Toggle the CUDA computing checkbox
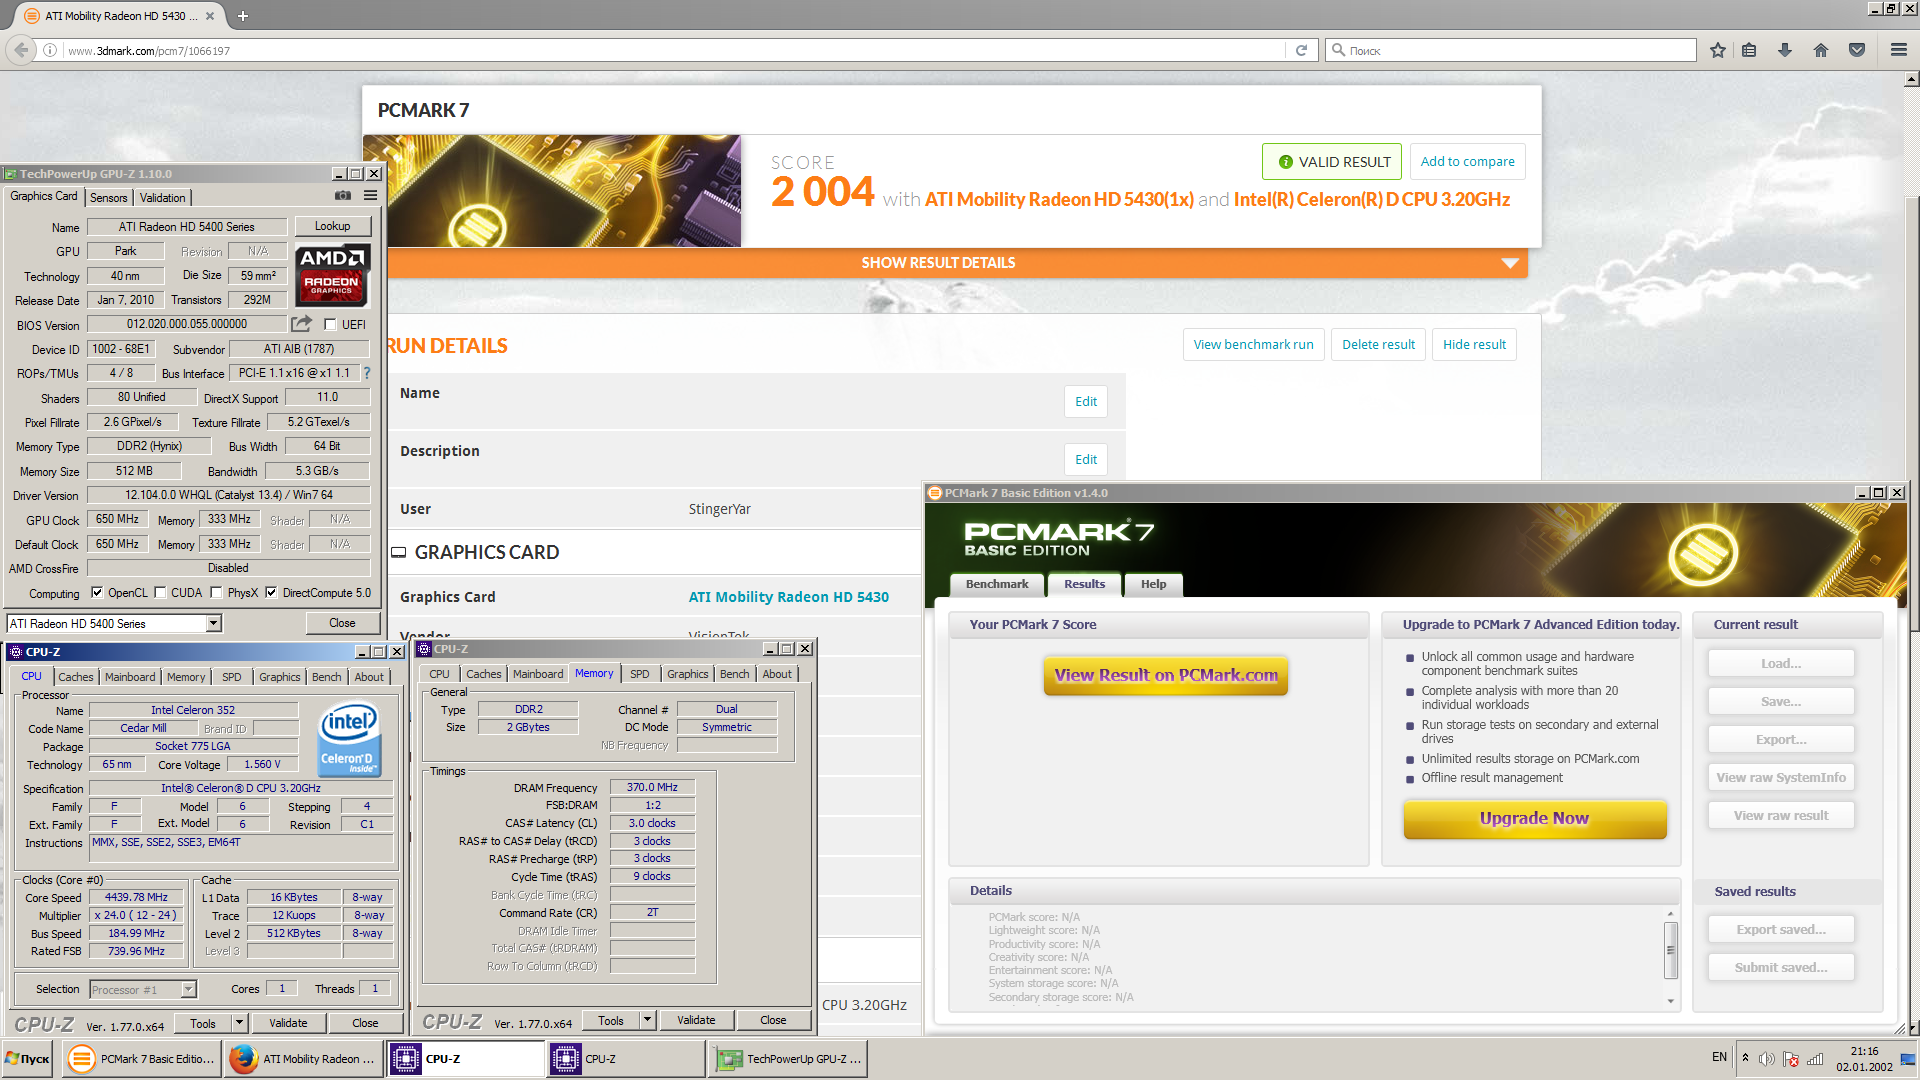Screen dimensions: 1920x1080 [x=161, y=593]
